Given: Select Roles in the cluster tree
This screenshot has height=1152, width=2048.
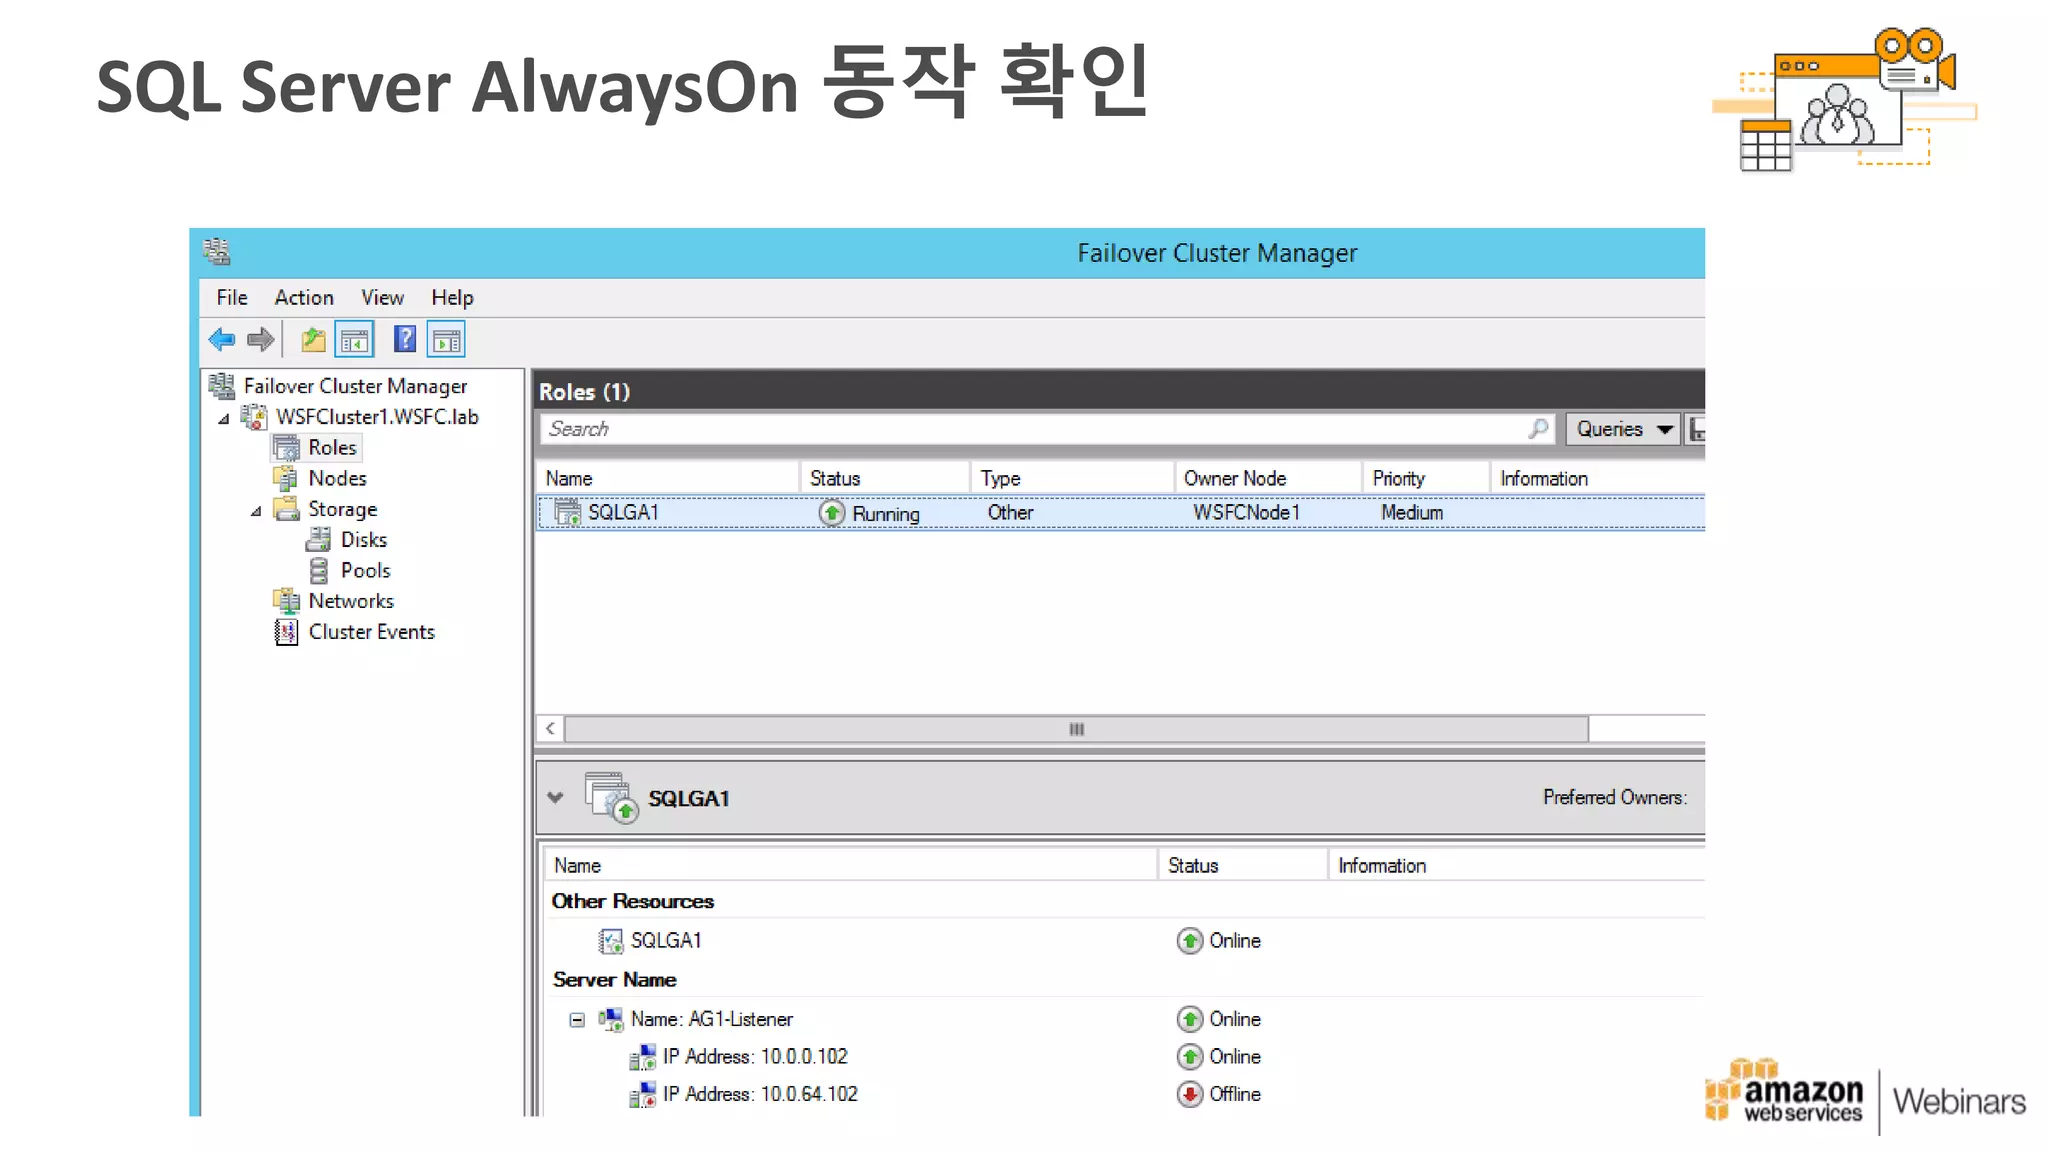Looking at the screenshot, I should (x=332, y=448).
